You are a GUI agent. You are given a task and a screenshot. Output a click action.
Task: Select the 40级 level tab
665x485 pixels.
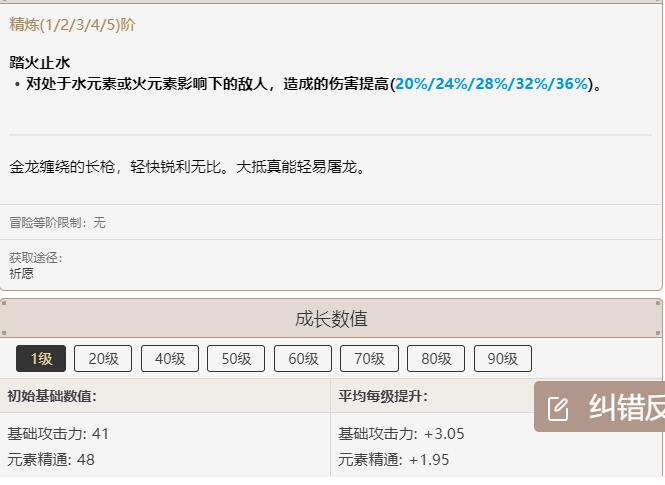pos(170,359)
